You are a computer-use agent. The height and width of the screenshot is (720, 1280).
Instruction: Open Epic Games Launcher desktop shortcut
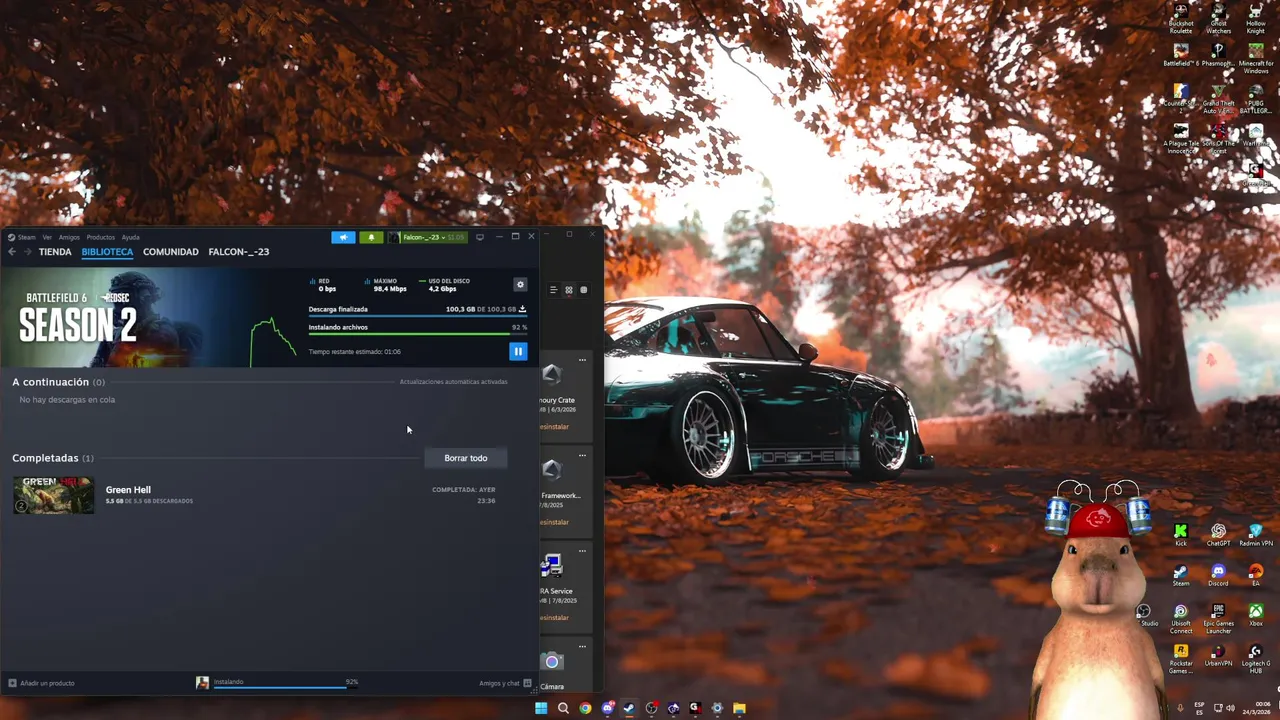1218,618
